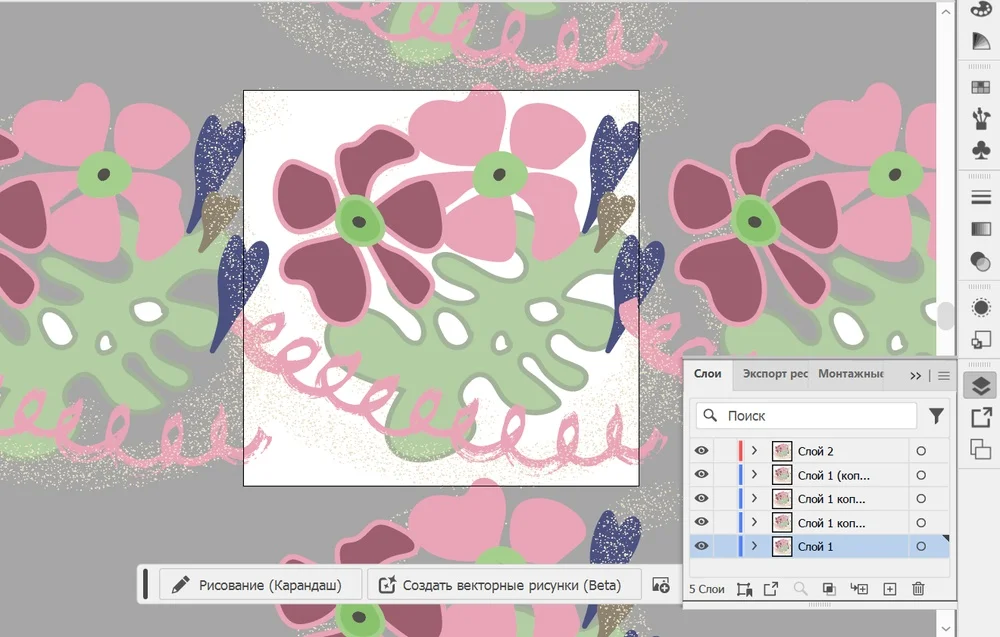Viewport: 1000px width, 637px height.
Task: Hide Слой 2 using its eye icon
Action: coord(701,452)
